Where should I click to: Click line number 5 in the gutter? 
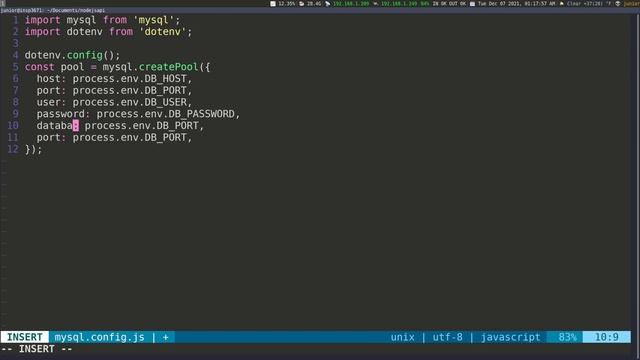[16, 67]
